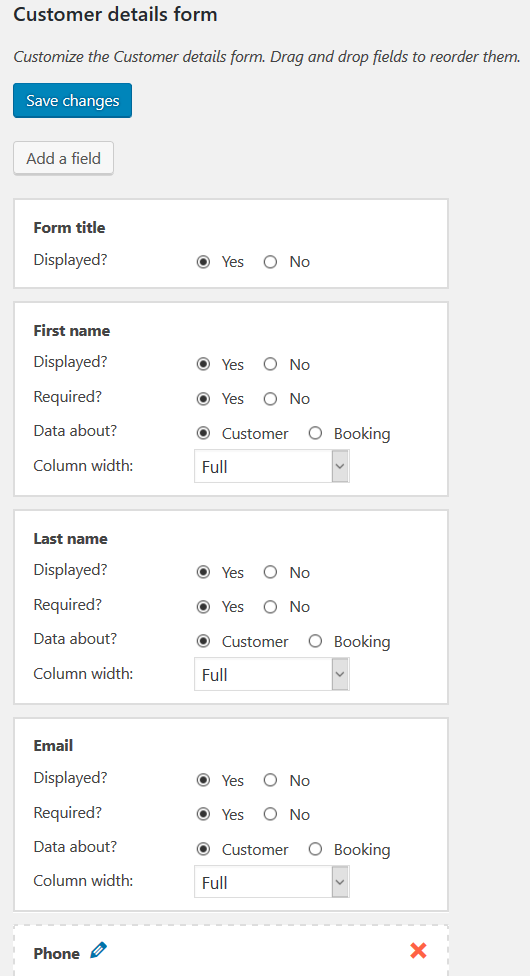Image resolution: width=530 pixels, height=976 pixels.
Task: Delete the Phone field with red X
Action: (x=419, y=950)
